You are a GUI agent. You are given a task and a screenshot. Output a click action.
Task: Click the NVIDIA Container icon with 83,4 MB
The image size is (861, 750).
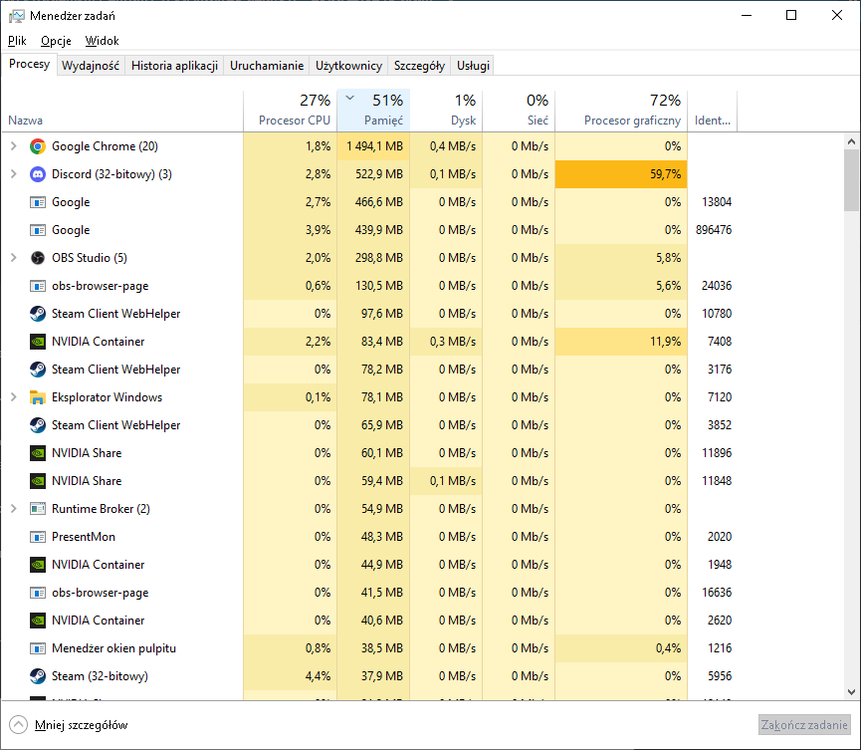[x=37, y=342]
